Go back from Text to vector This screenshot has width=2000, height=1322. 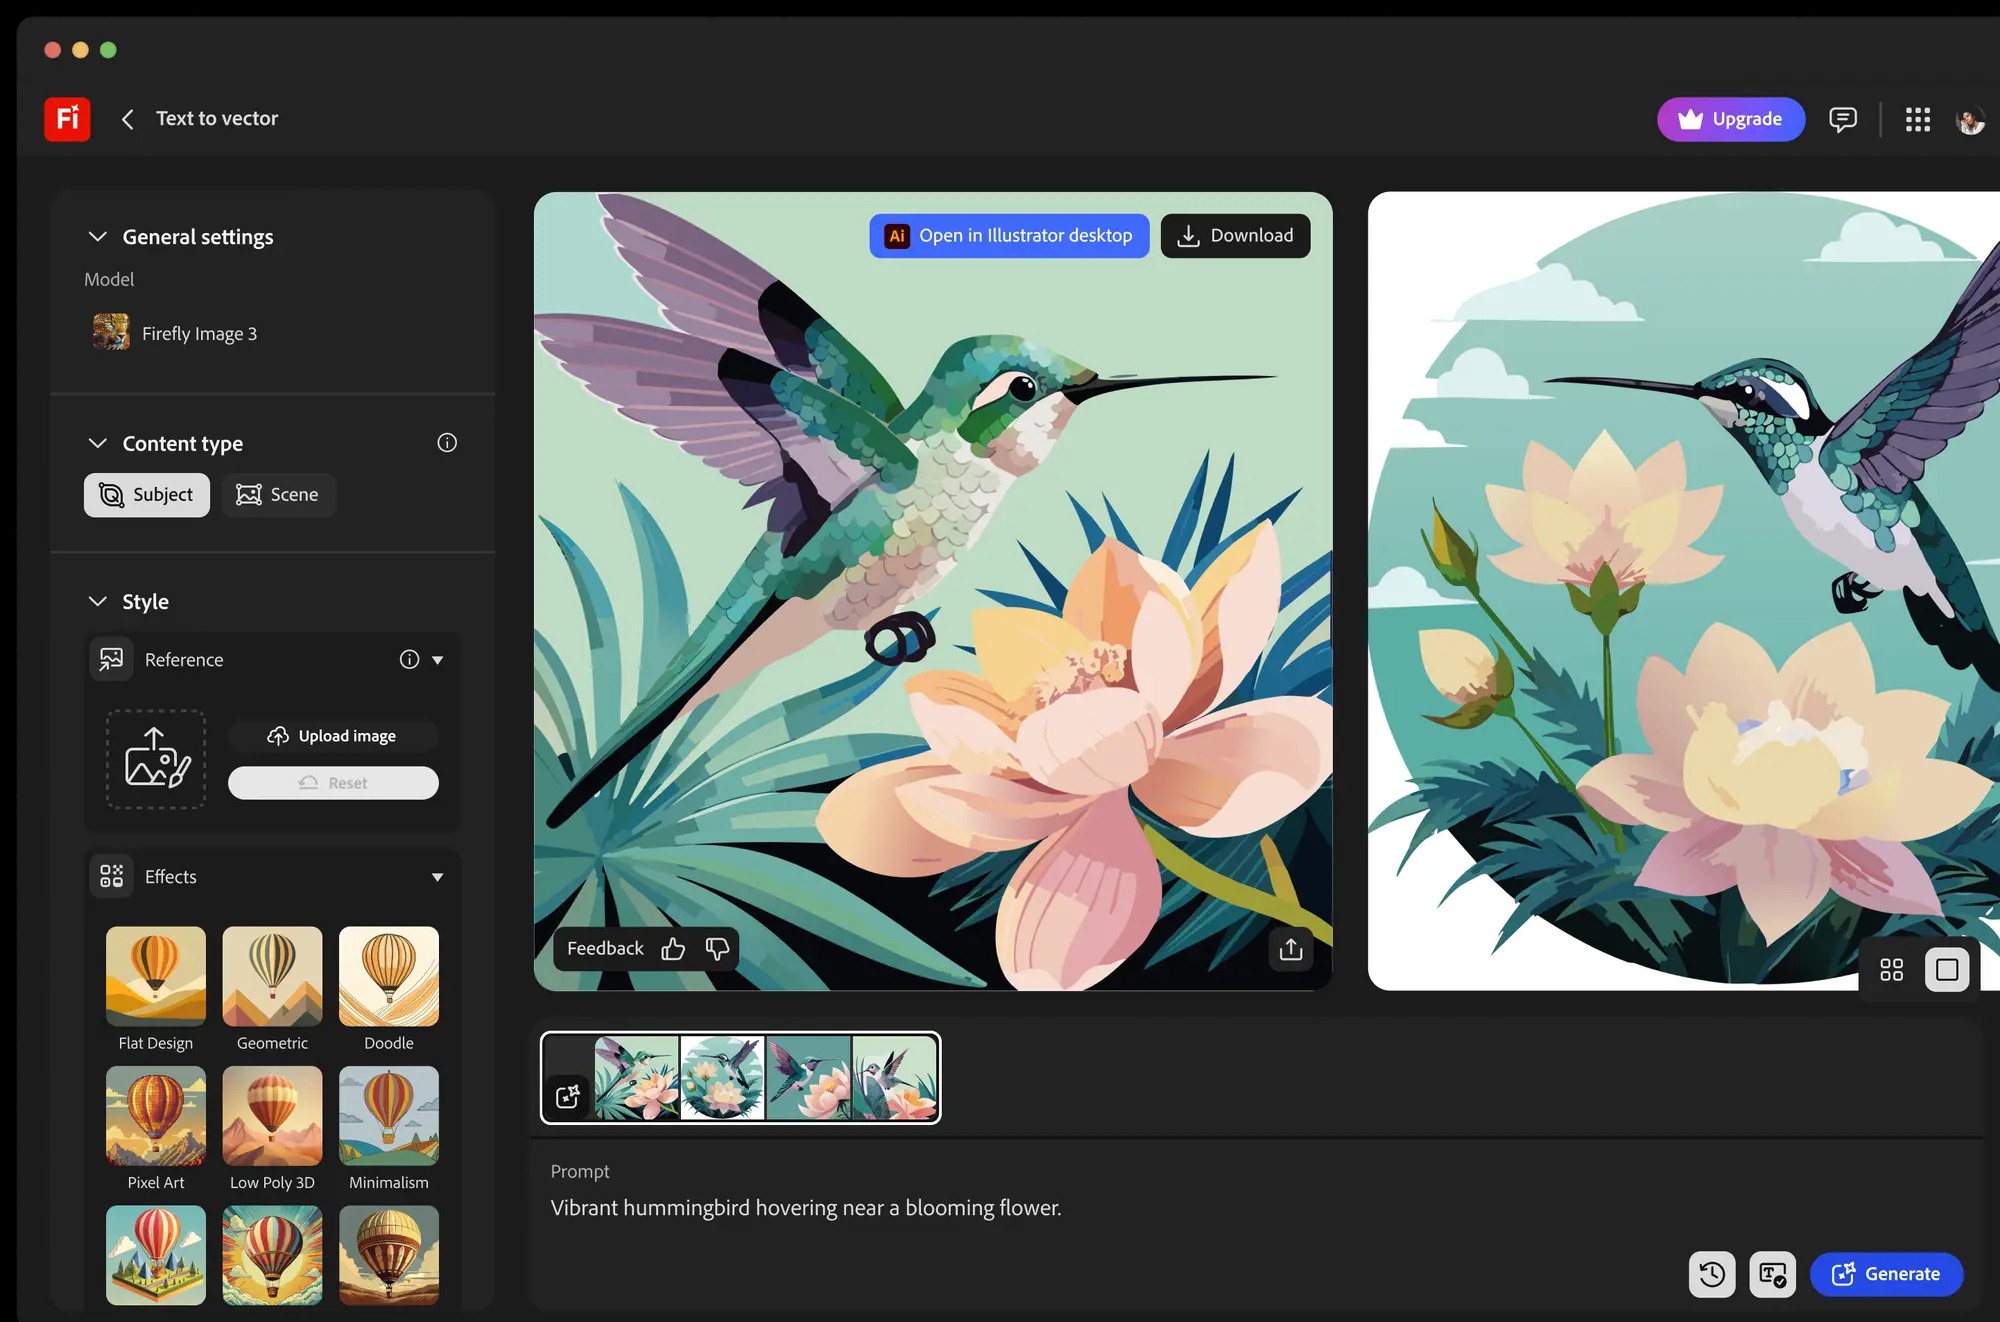click(127, 118)
